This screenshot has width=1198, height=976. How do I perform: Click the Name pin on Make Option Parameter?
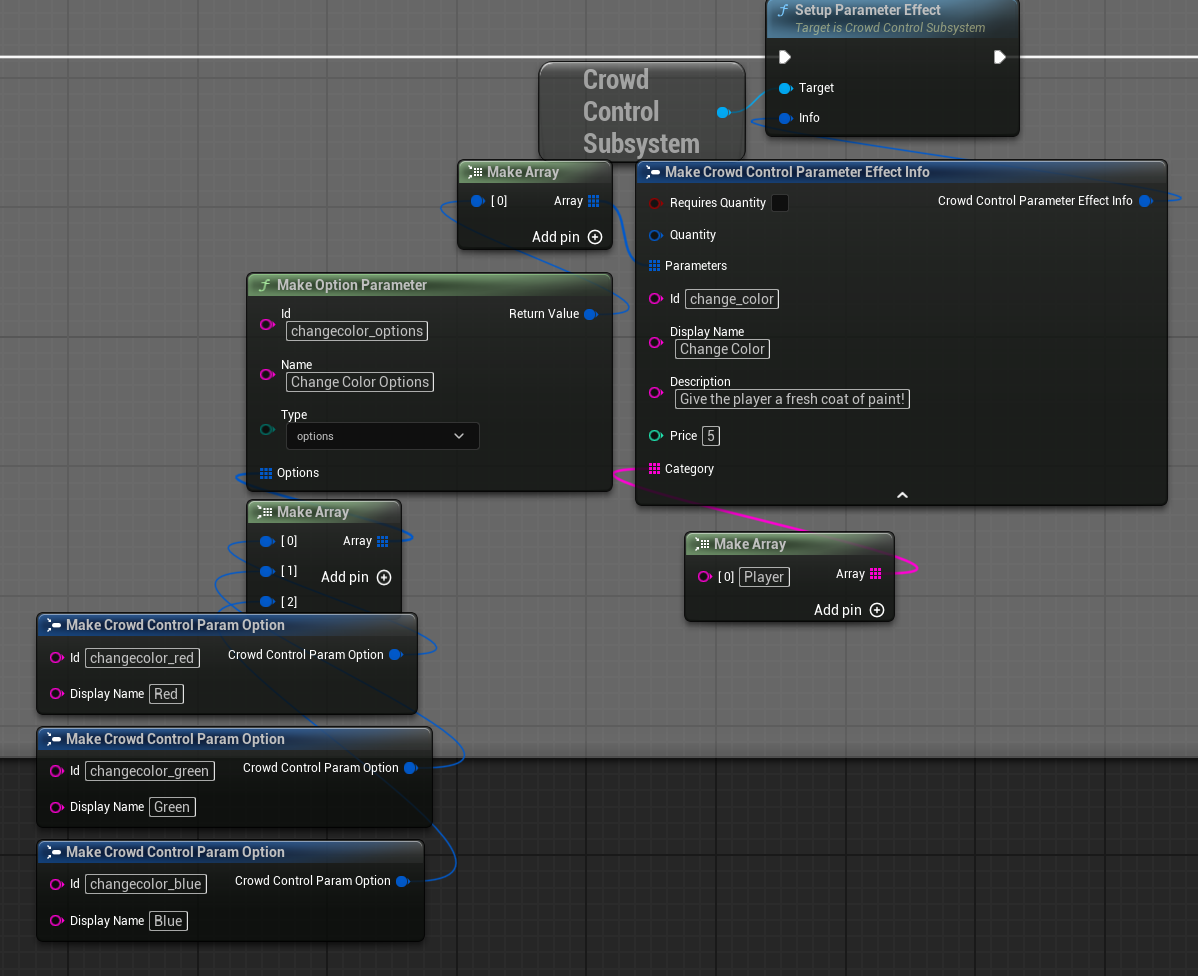pos(267,375)
